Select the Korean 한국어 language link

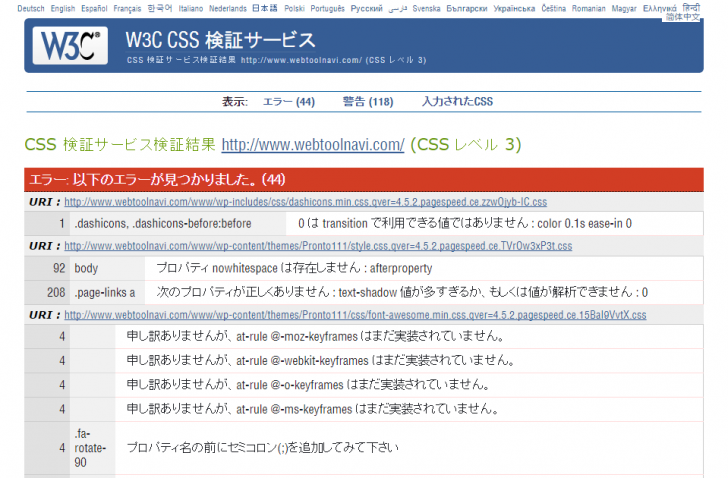[160, 8]
